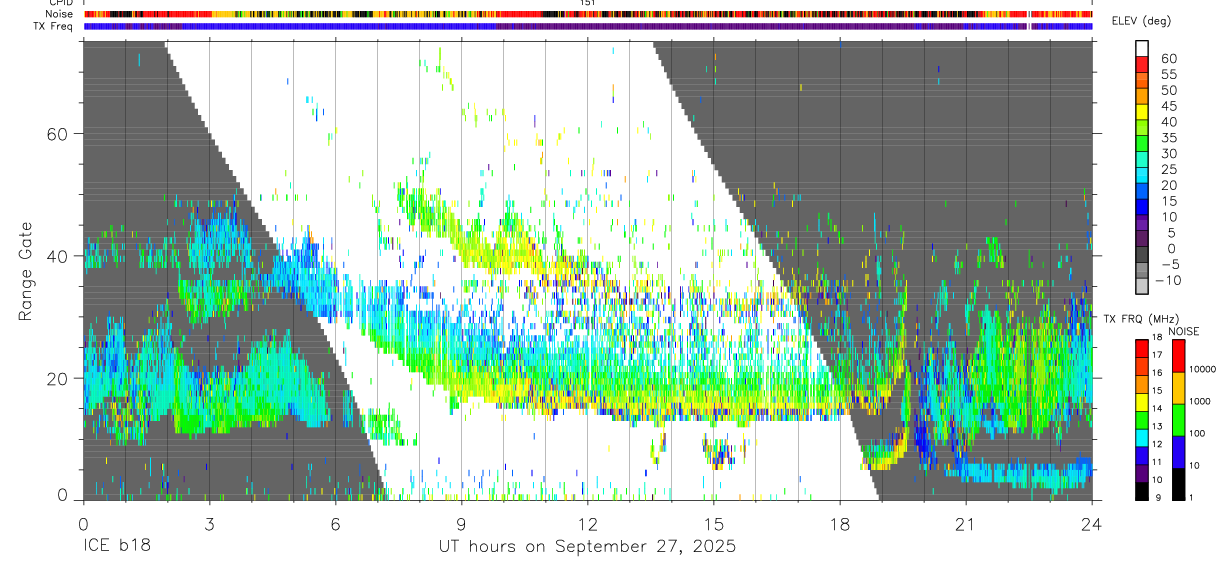The image size is (1228, 567).
Task: Click the '1' tick label on the NOISE bar
Action: coord(1191,498)
